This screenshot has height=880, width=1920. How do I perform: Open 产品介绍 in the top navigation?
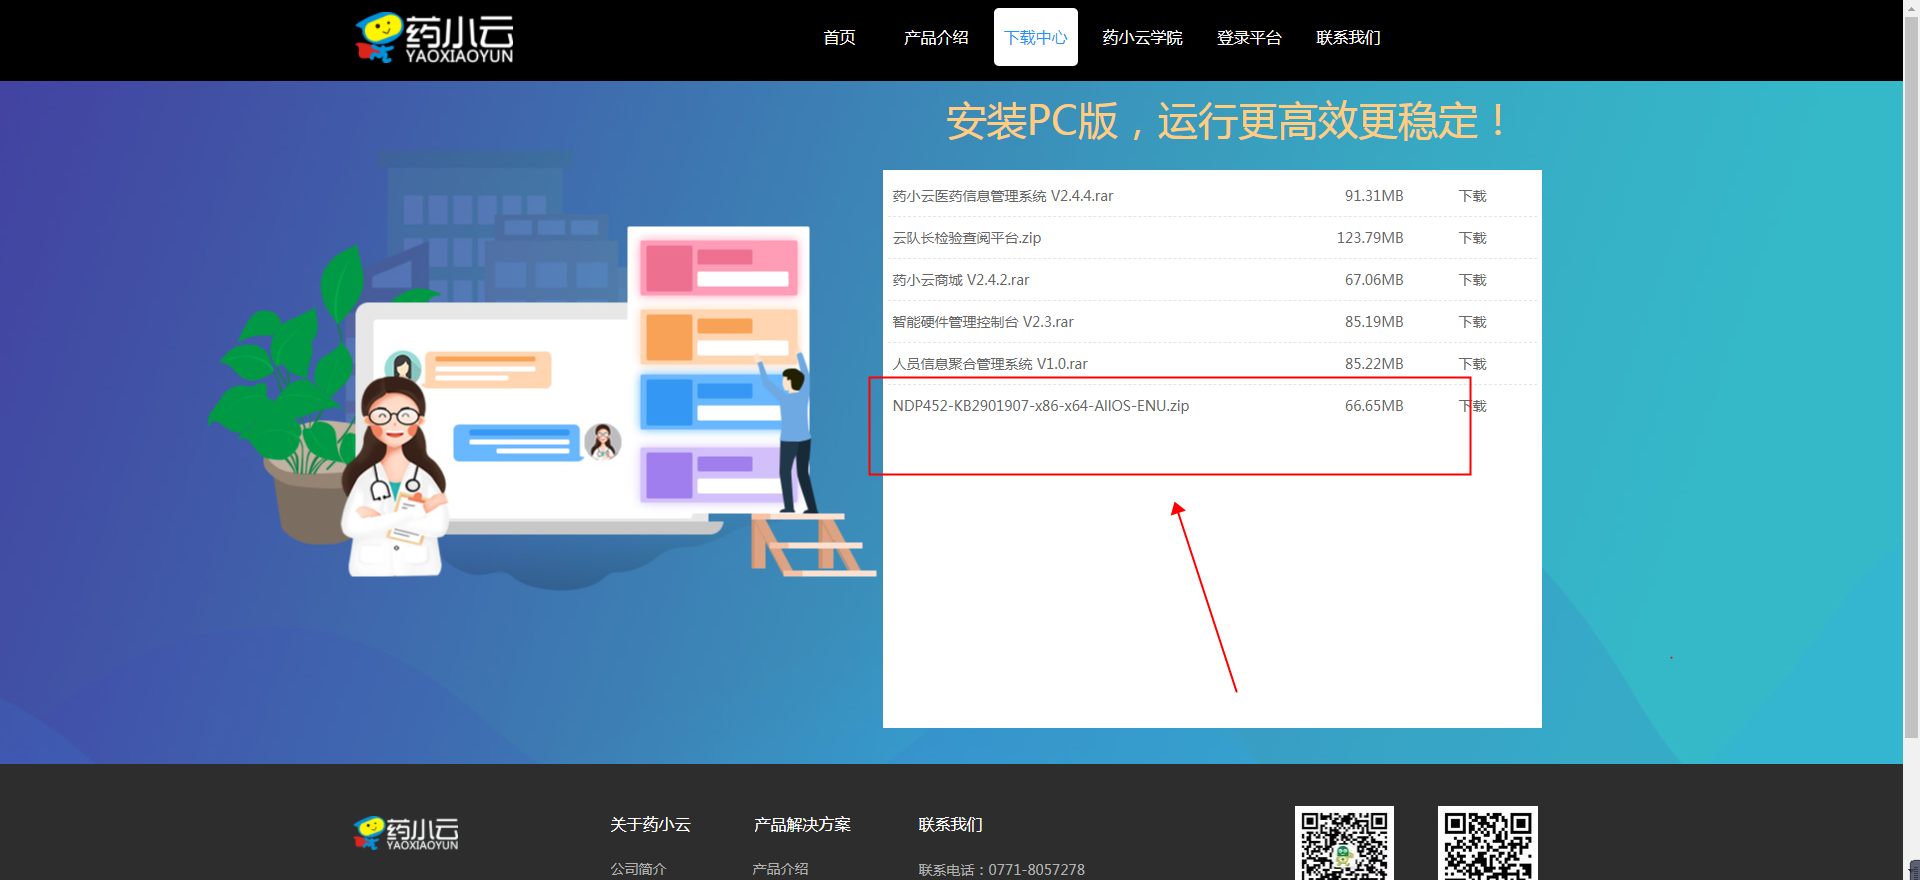point(936,38)
